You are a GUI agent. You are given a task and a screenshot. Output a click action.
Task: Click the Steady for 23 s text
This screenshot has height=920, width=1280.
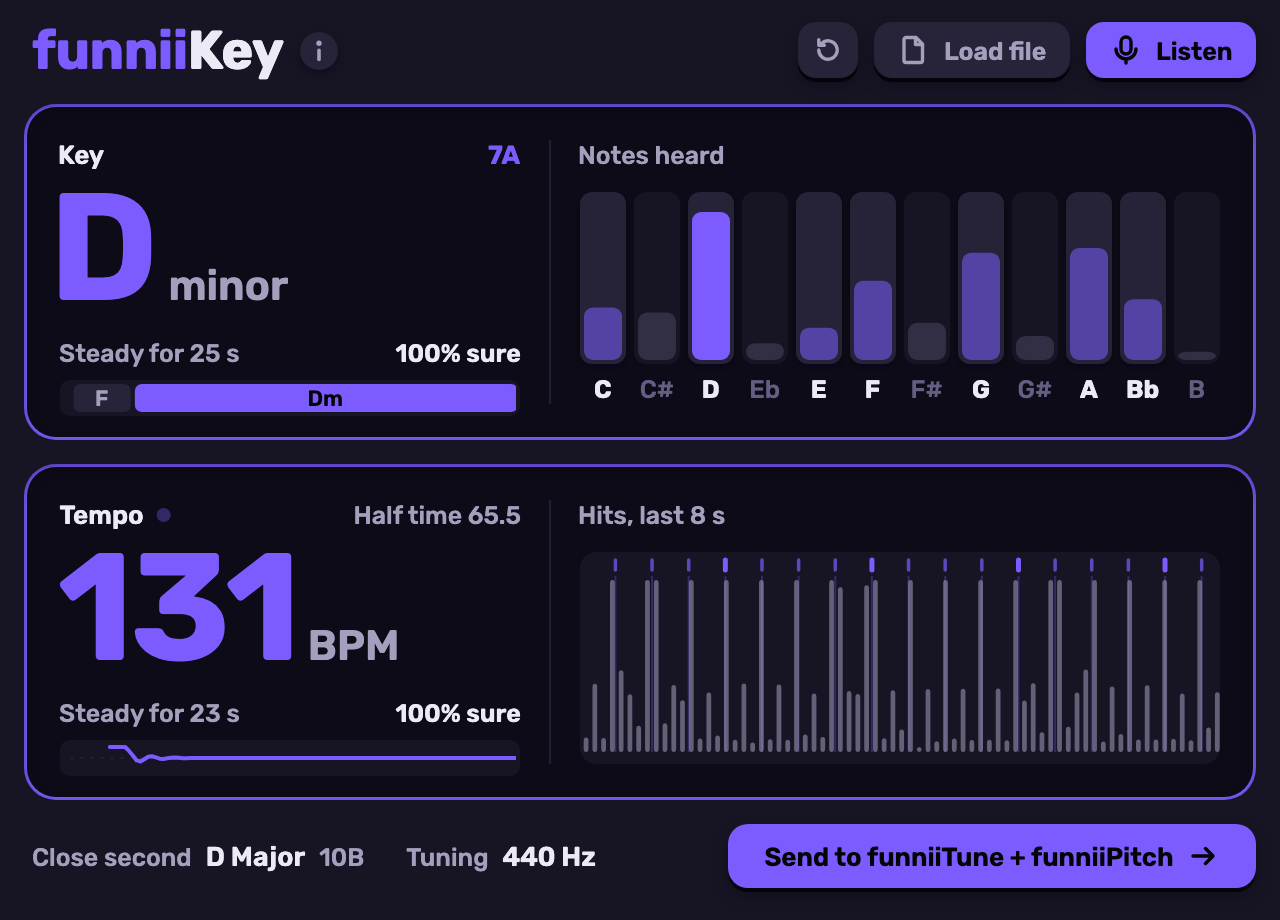(149, 714)
